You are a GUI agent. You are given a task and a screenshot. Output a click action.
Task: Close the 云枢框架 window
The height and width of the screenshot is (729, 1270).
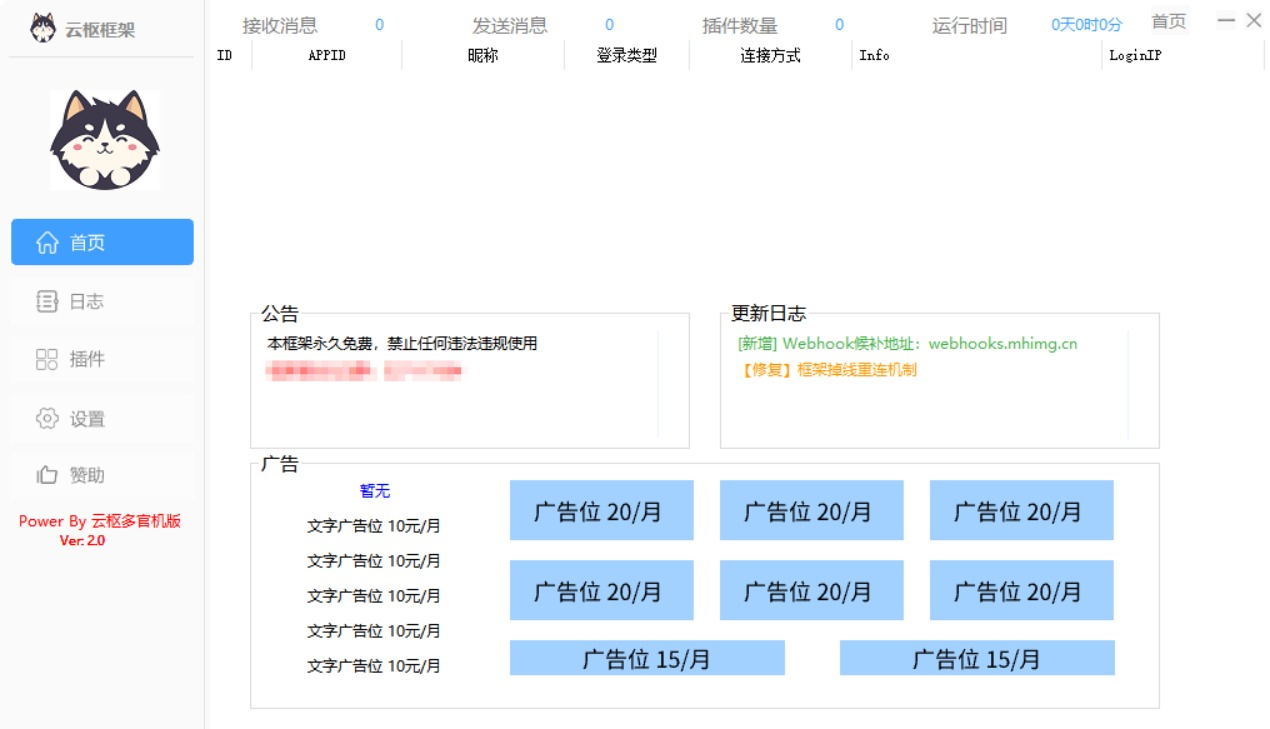pyautogui.click(x=1253, y=20)
